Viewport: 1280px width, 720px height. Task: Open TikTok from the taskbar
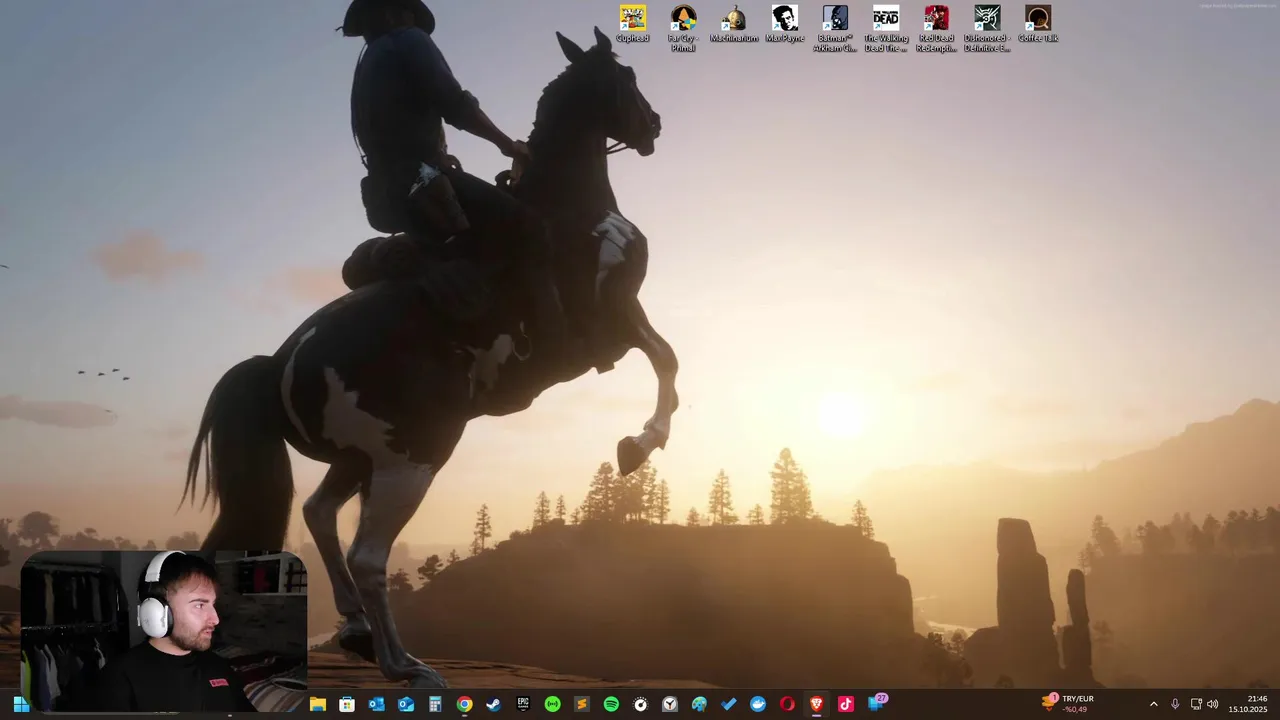coord(846,704)
